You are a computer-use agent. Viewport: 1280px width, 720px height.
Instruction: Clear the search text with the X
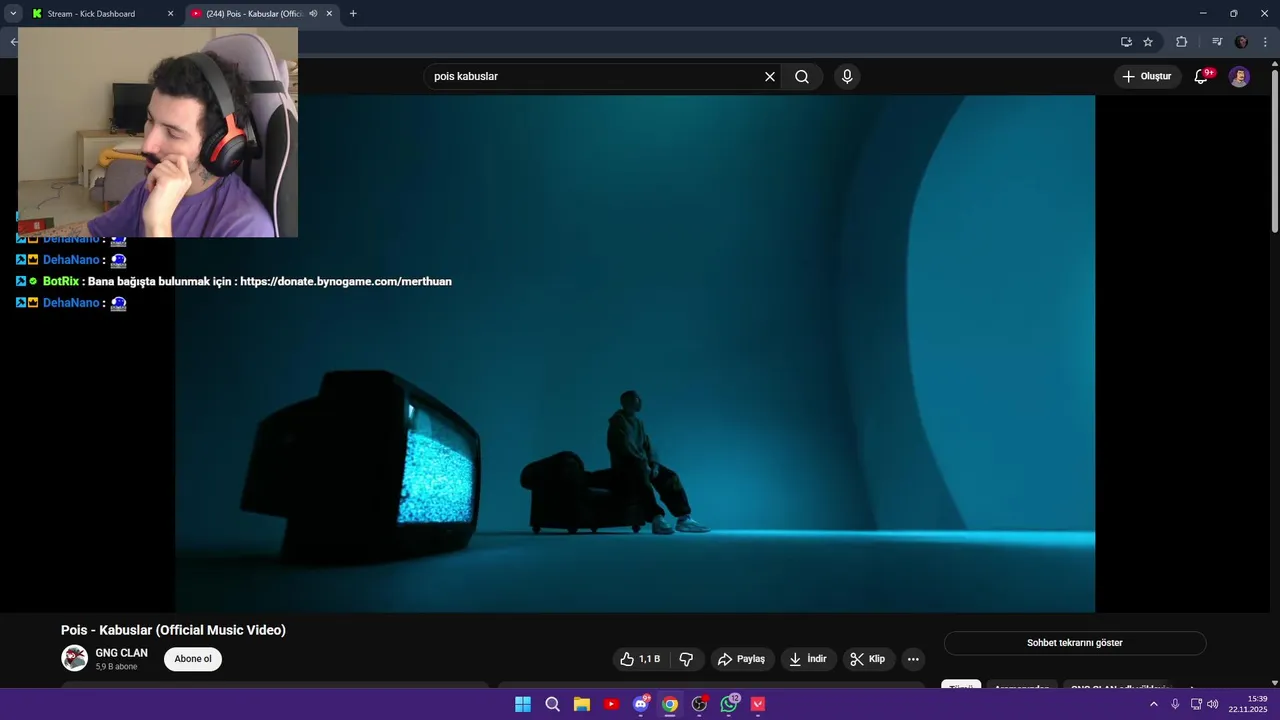click(770, 77)
